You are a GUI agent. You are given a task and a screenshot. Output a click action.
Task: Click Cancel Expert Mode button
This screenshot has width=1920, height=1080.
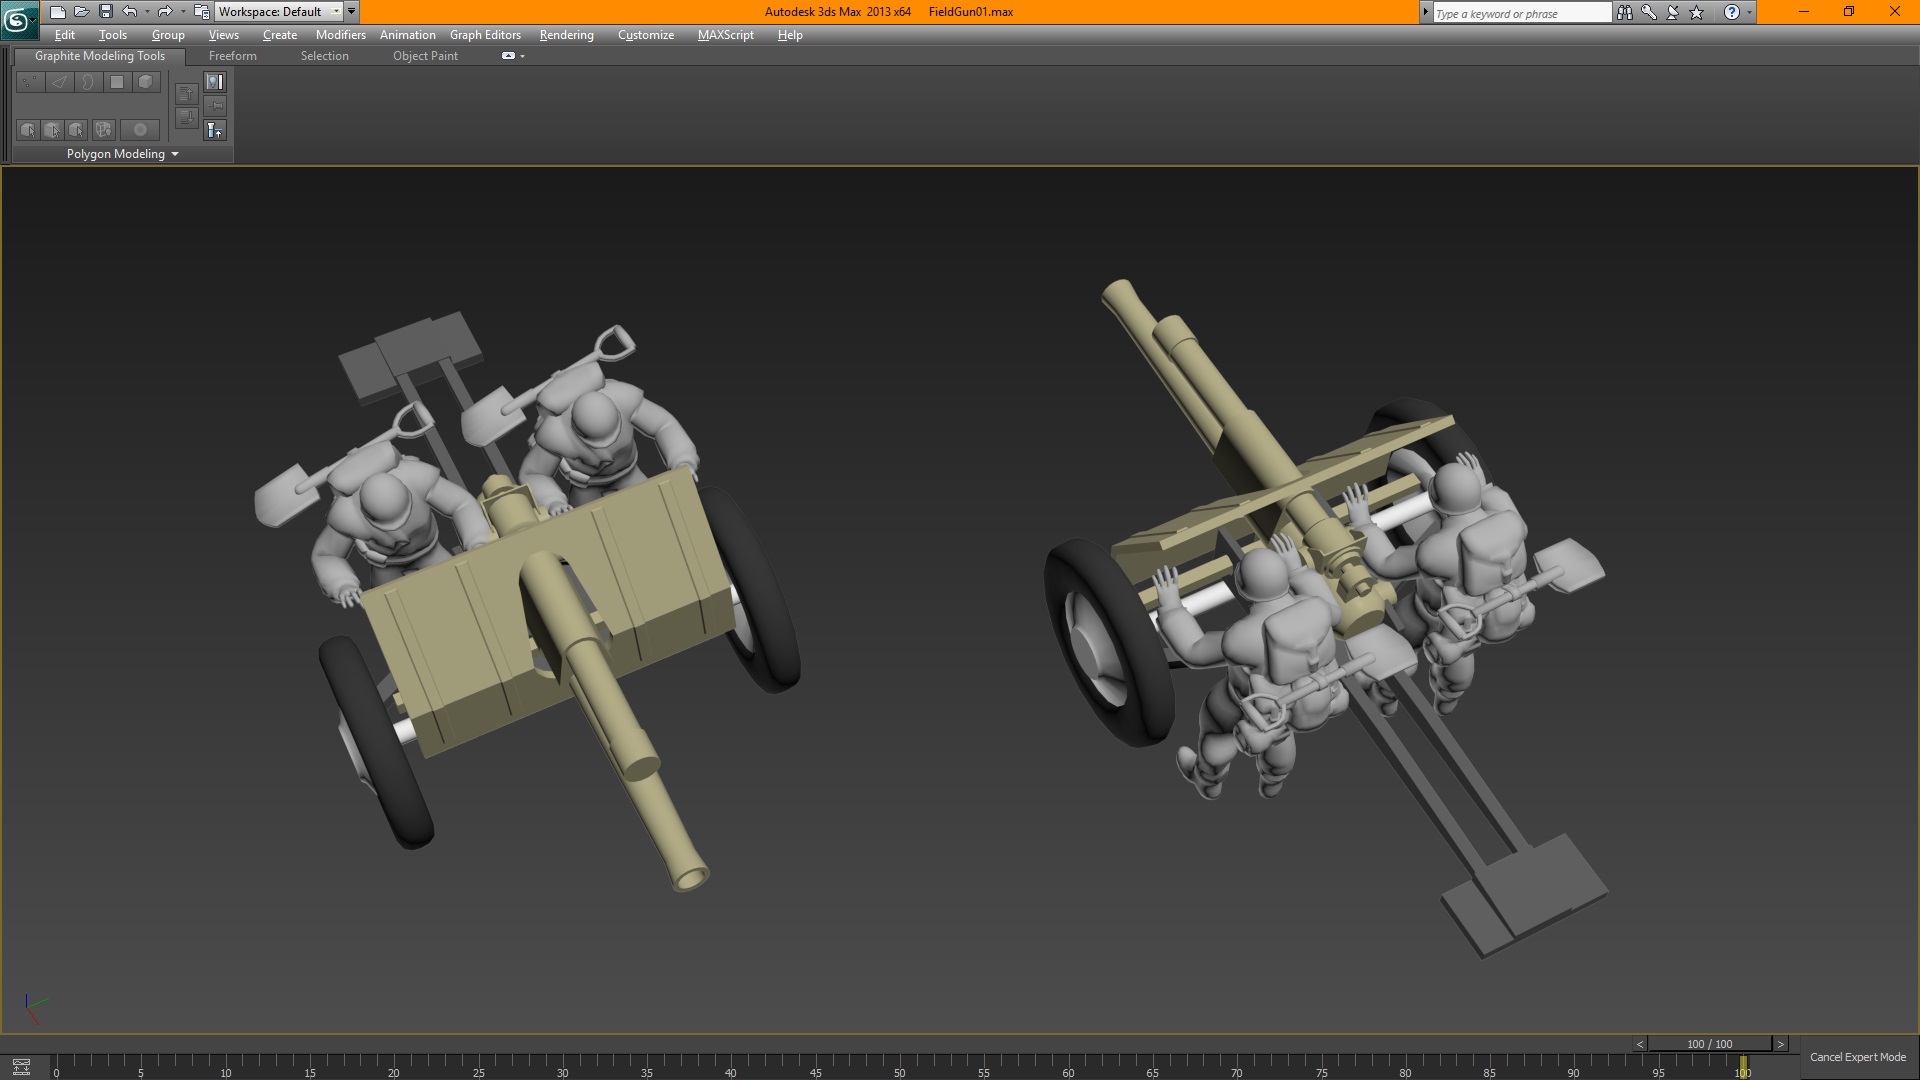(1857, 1057)
